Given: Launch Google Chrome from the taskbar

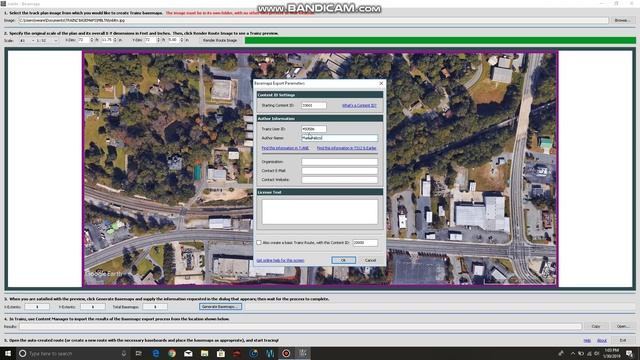Looking at the screenshot, I should (x=172, y=353).
